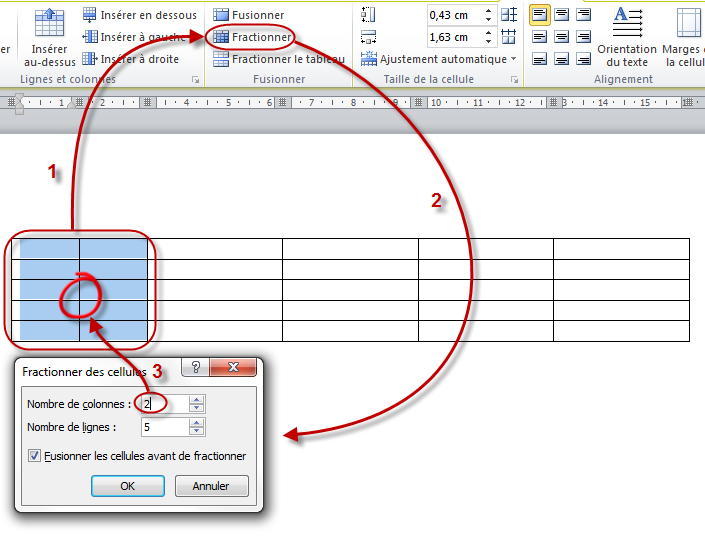Screen dimensions: 705x552
Task: Click the Insérer au-dessus button
Action: 49,38
